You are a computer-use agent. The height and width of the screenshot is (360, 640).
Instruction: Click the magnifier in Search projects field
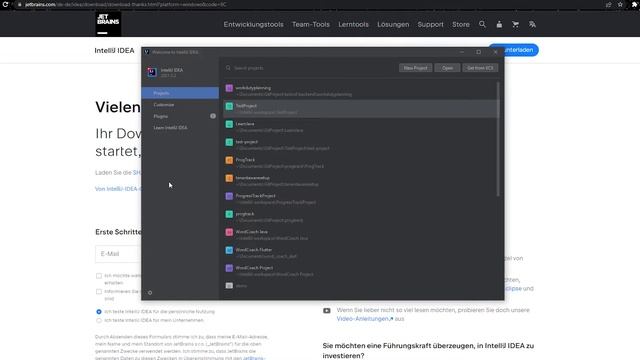click(x=228, y=68)
